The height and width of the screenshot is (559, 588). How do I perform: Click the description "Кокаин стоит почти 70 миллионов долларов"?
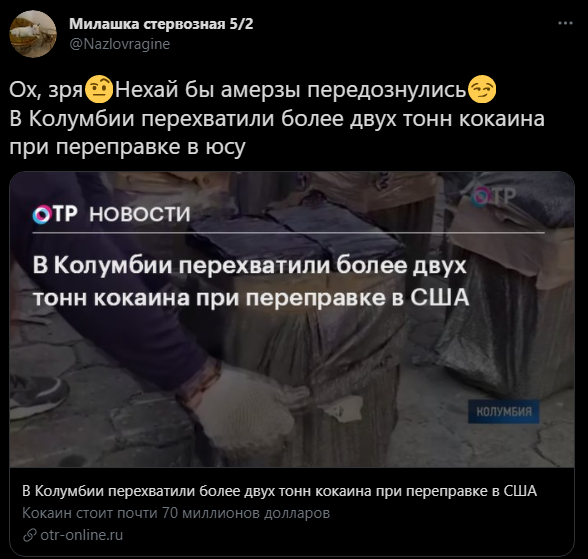click(x=176, y=513)
